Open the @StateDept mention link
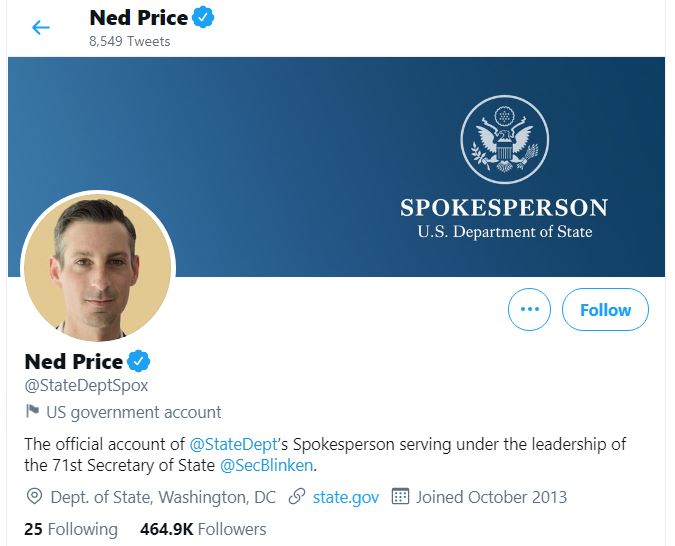 point(233,444)
